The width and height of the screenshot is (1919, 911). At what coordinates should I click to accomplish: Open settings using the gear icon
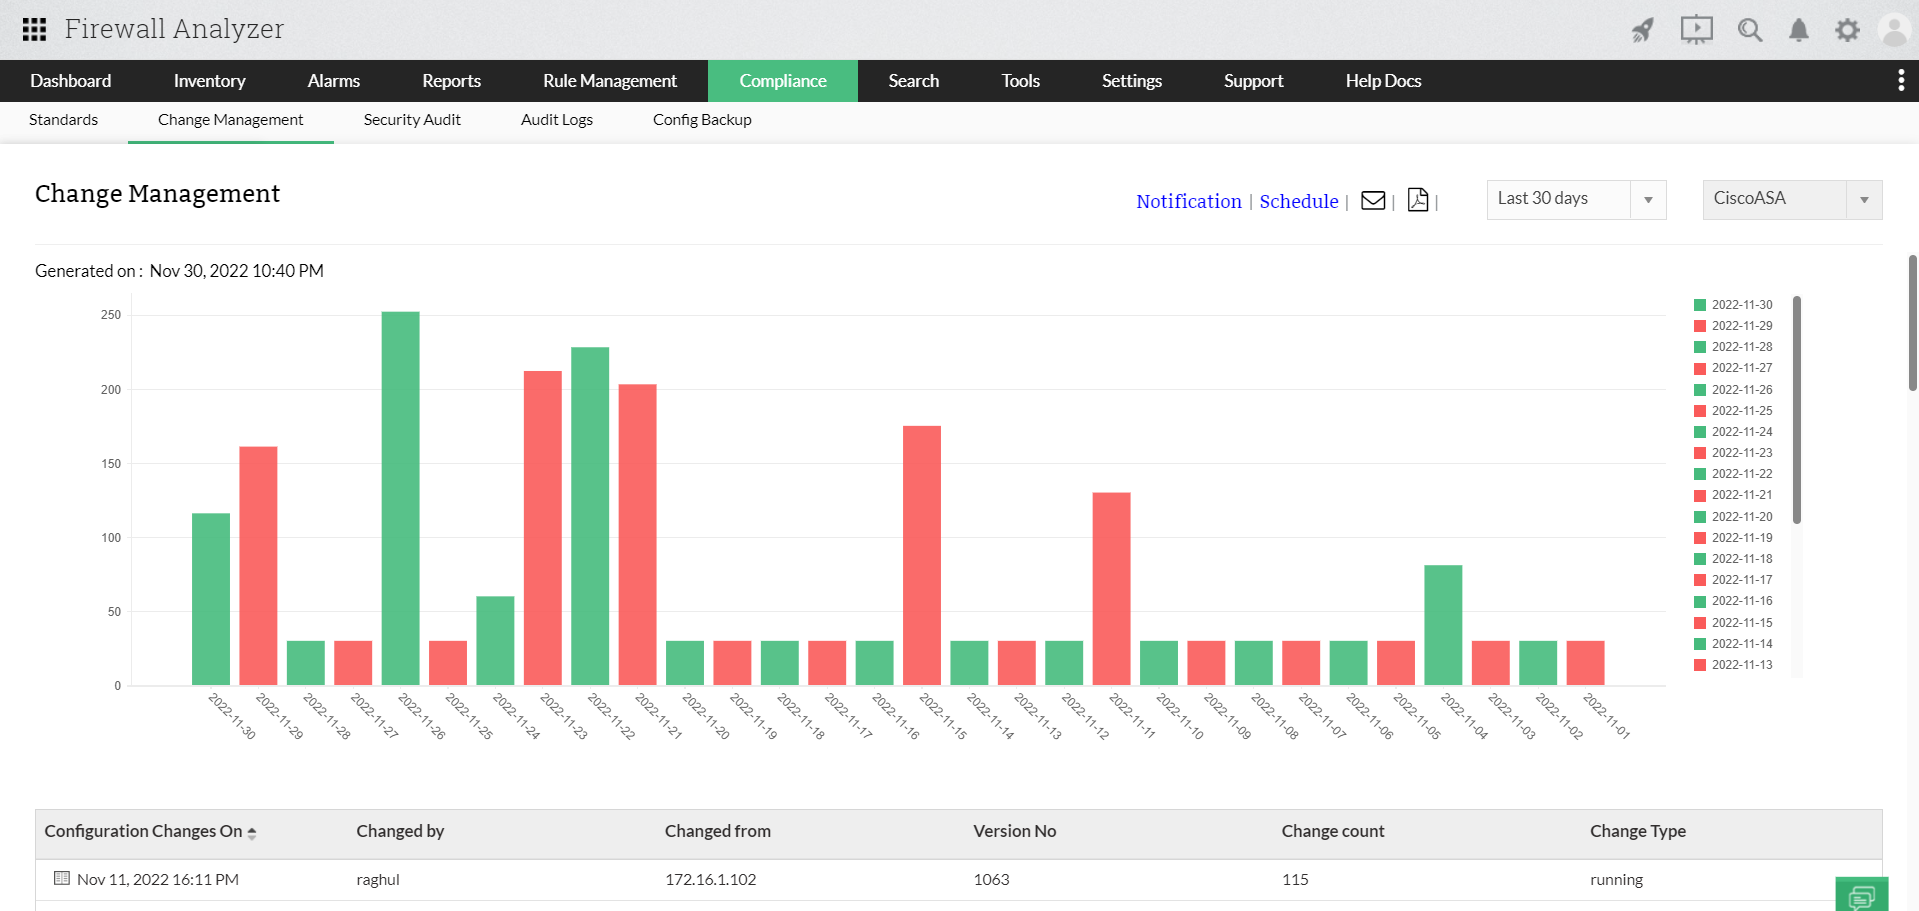[x=1847, y=30]
